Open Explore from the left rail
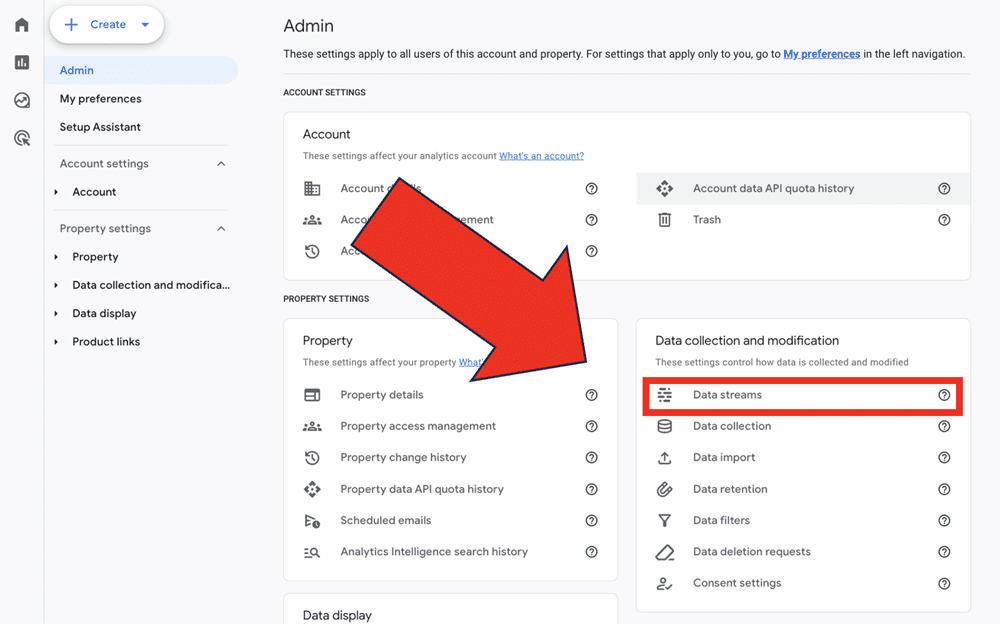 (x=21, y=100)
